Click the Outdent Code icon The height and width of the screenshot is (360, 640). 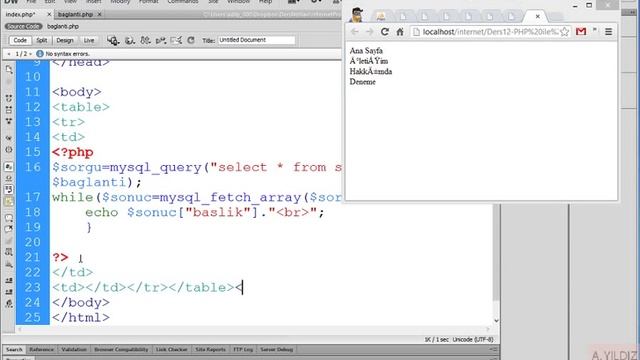pos(9,292)
